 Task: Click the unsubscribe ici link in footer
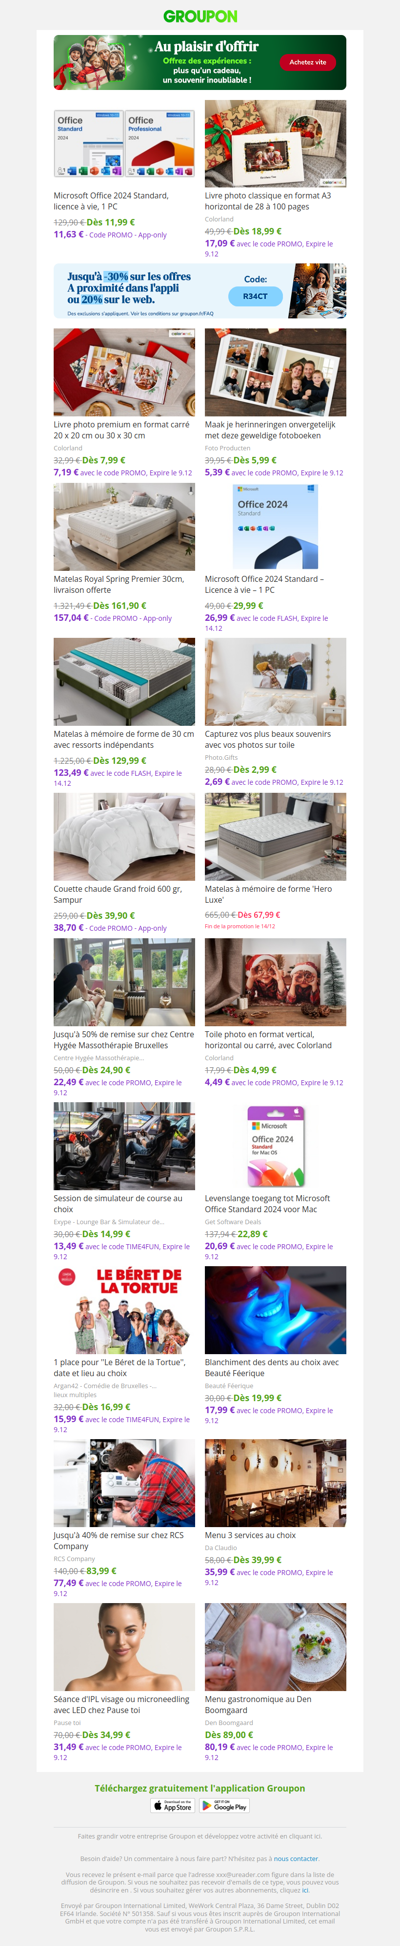(306, 1891)
